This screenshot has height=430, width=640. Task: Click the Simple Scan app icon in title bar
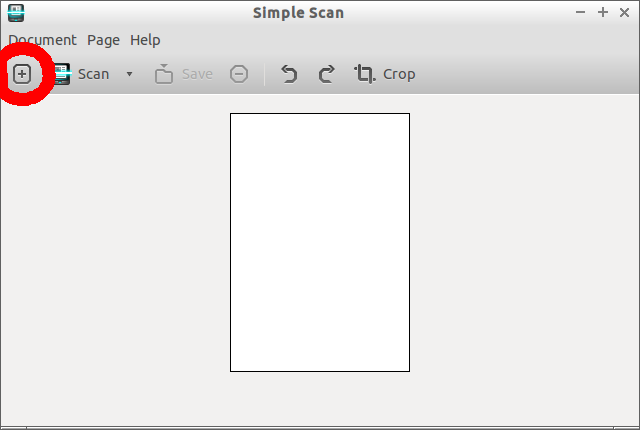point(16,13)
